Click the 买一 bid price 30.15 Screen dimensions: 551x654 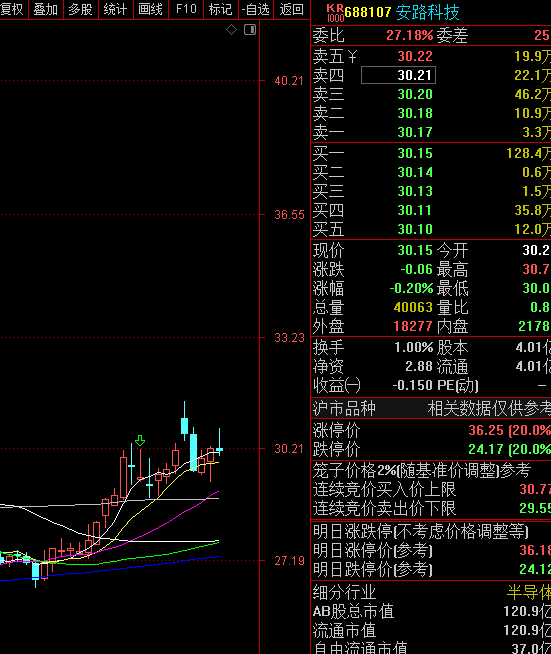tap(415, 153)
